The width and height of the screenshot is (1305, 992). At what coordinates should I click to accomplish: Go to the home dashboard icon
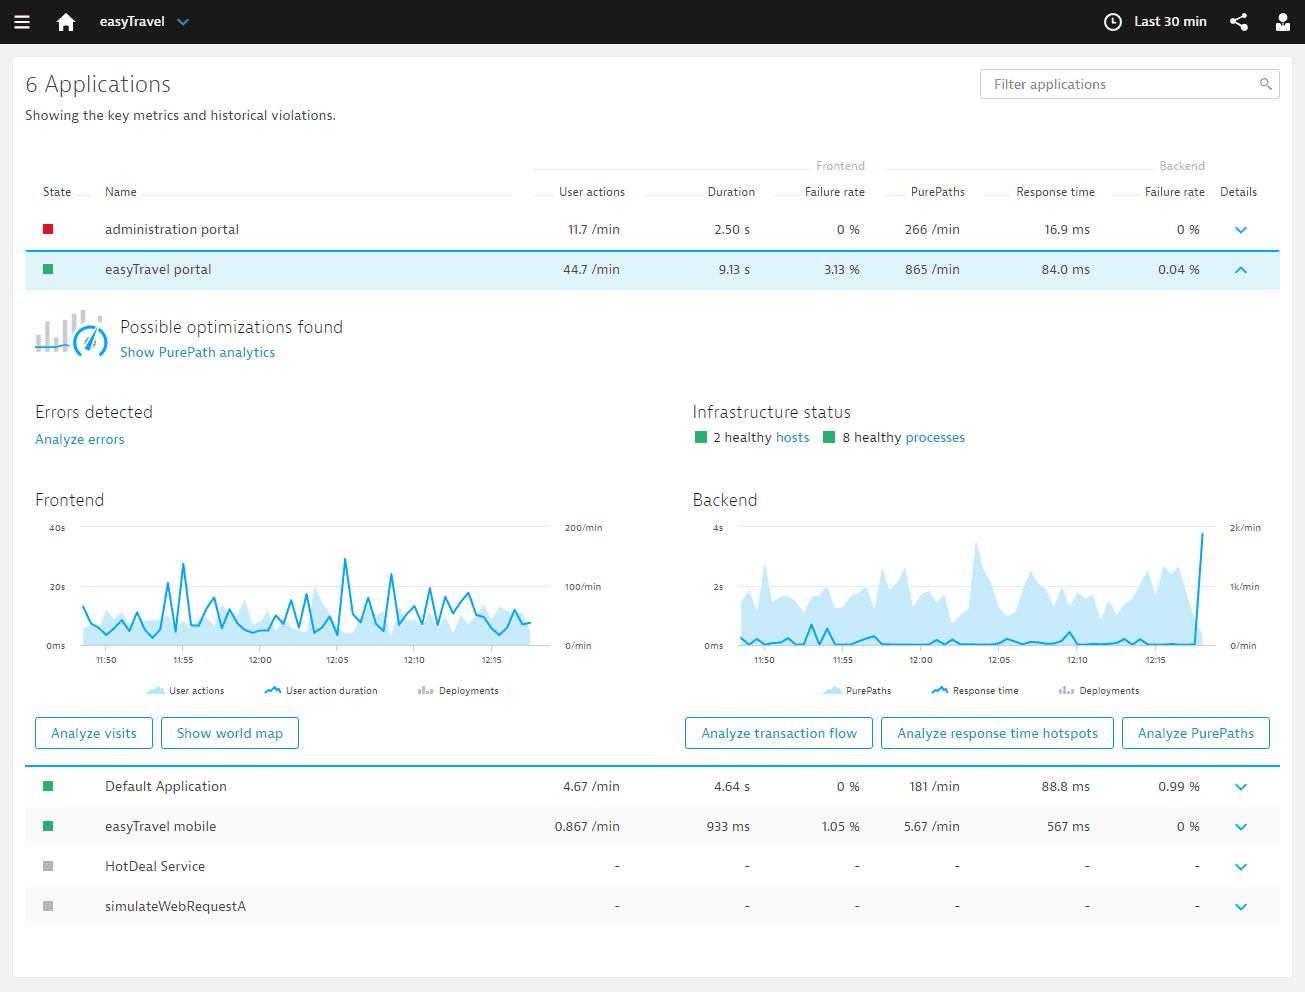(x=66, y=22)
